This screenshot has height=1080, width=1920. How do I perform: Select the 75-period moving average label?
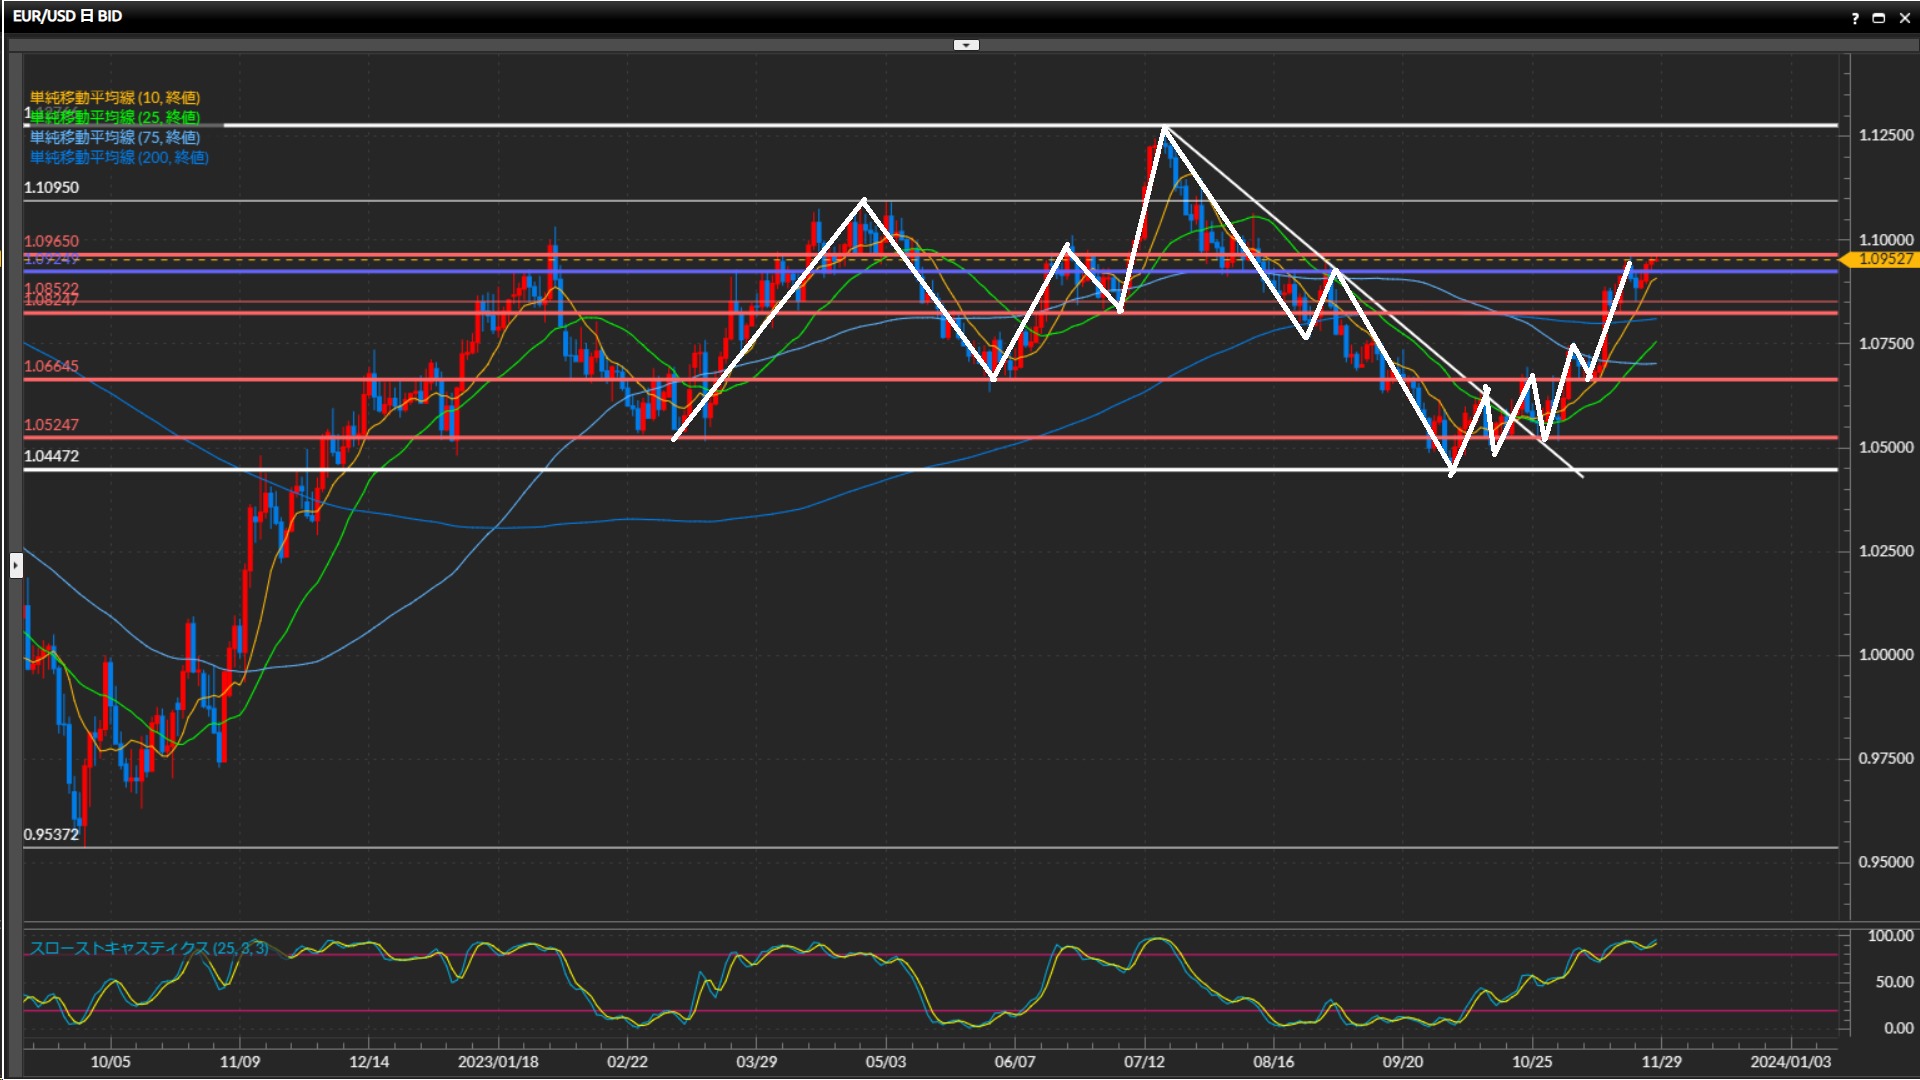pyautogui.click(x=114, y=137)
